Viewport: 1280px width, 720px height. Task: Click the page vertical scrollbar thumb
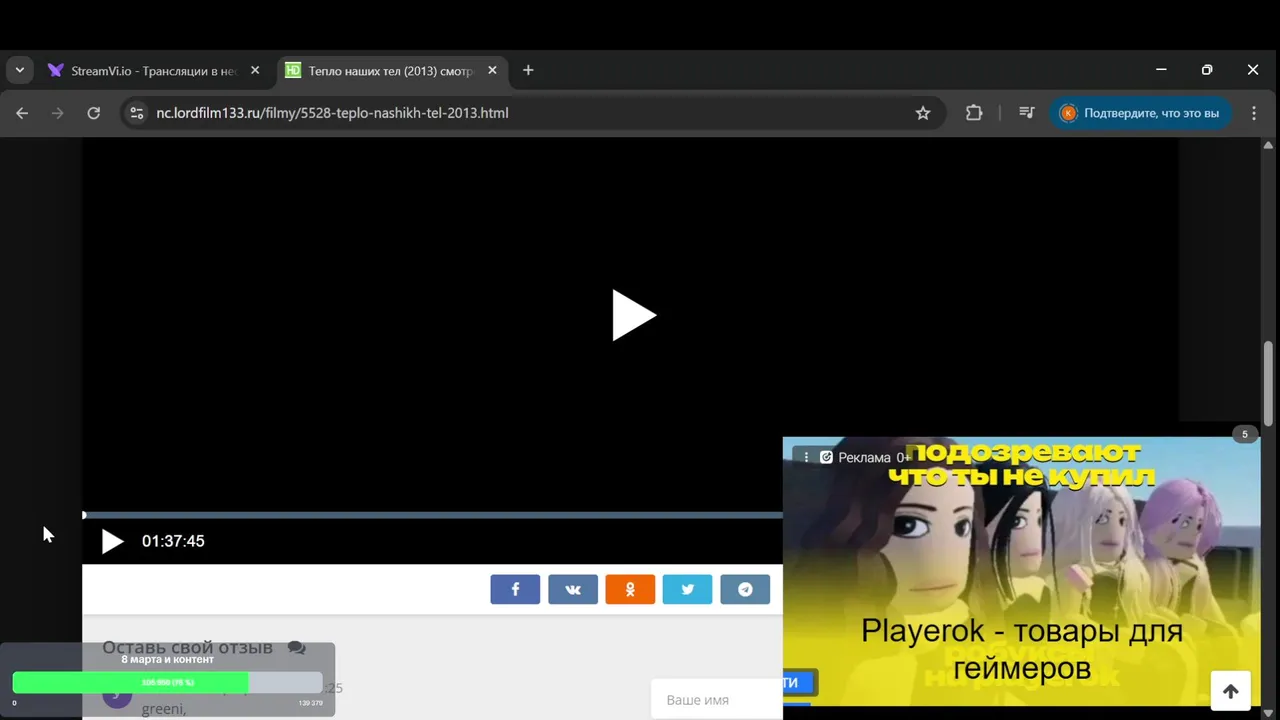pos(1269,384)
